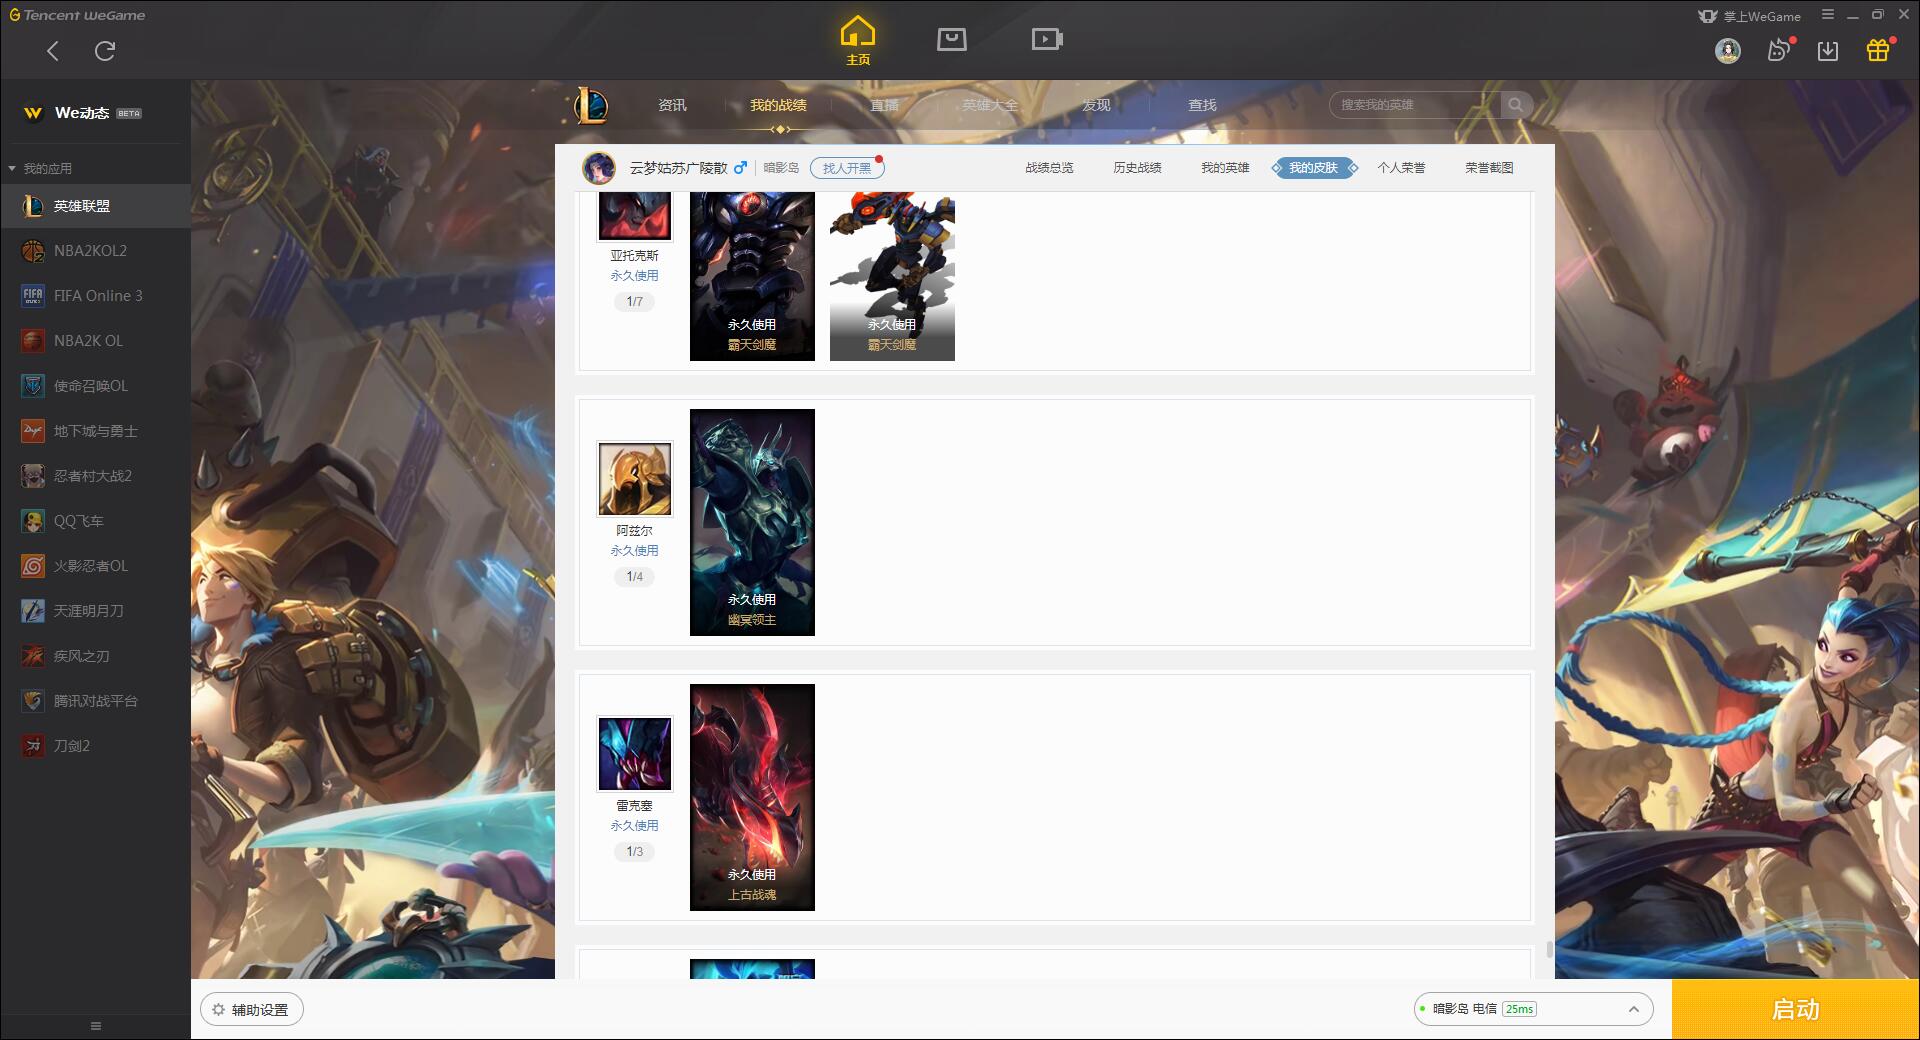Open the user avatar profile icon

[x=1727, y=50]
